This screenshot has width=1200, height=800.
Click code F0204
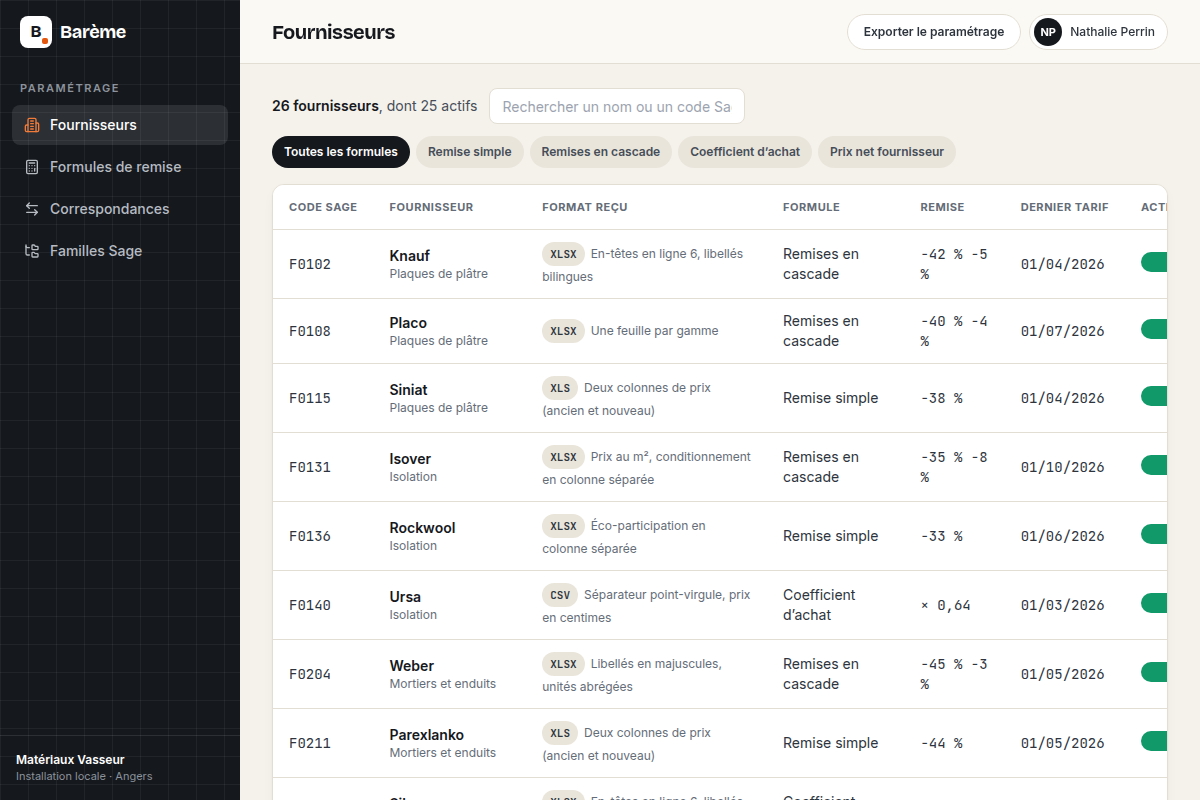(x=310, y=674)
